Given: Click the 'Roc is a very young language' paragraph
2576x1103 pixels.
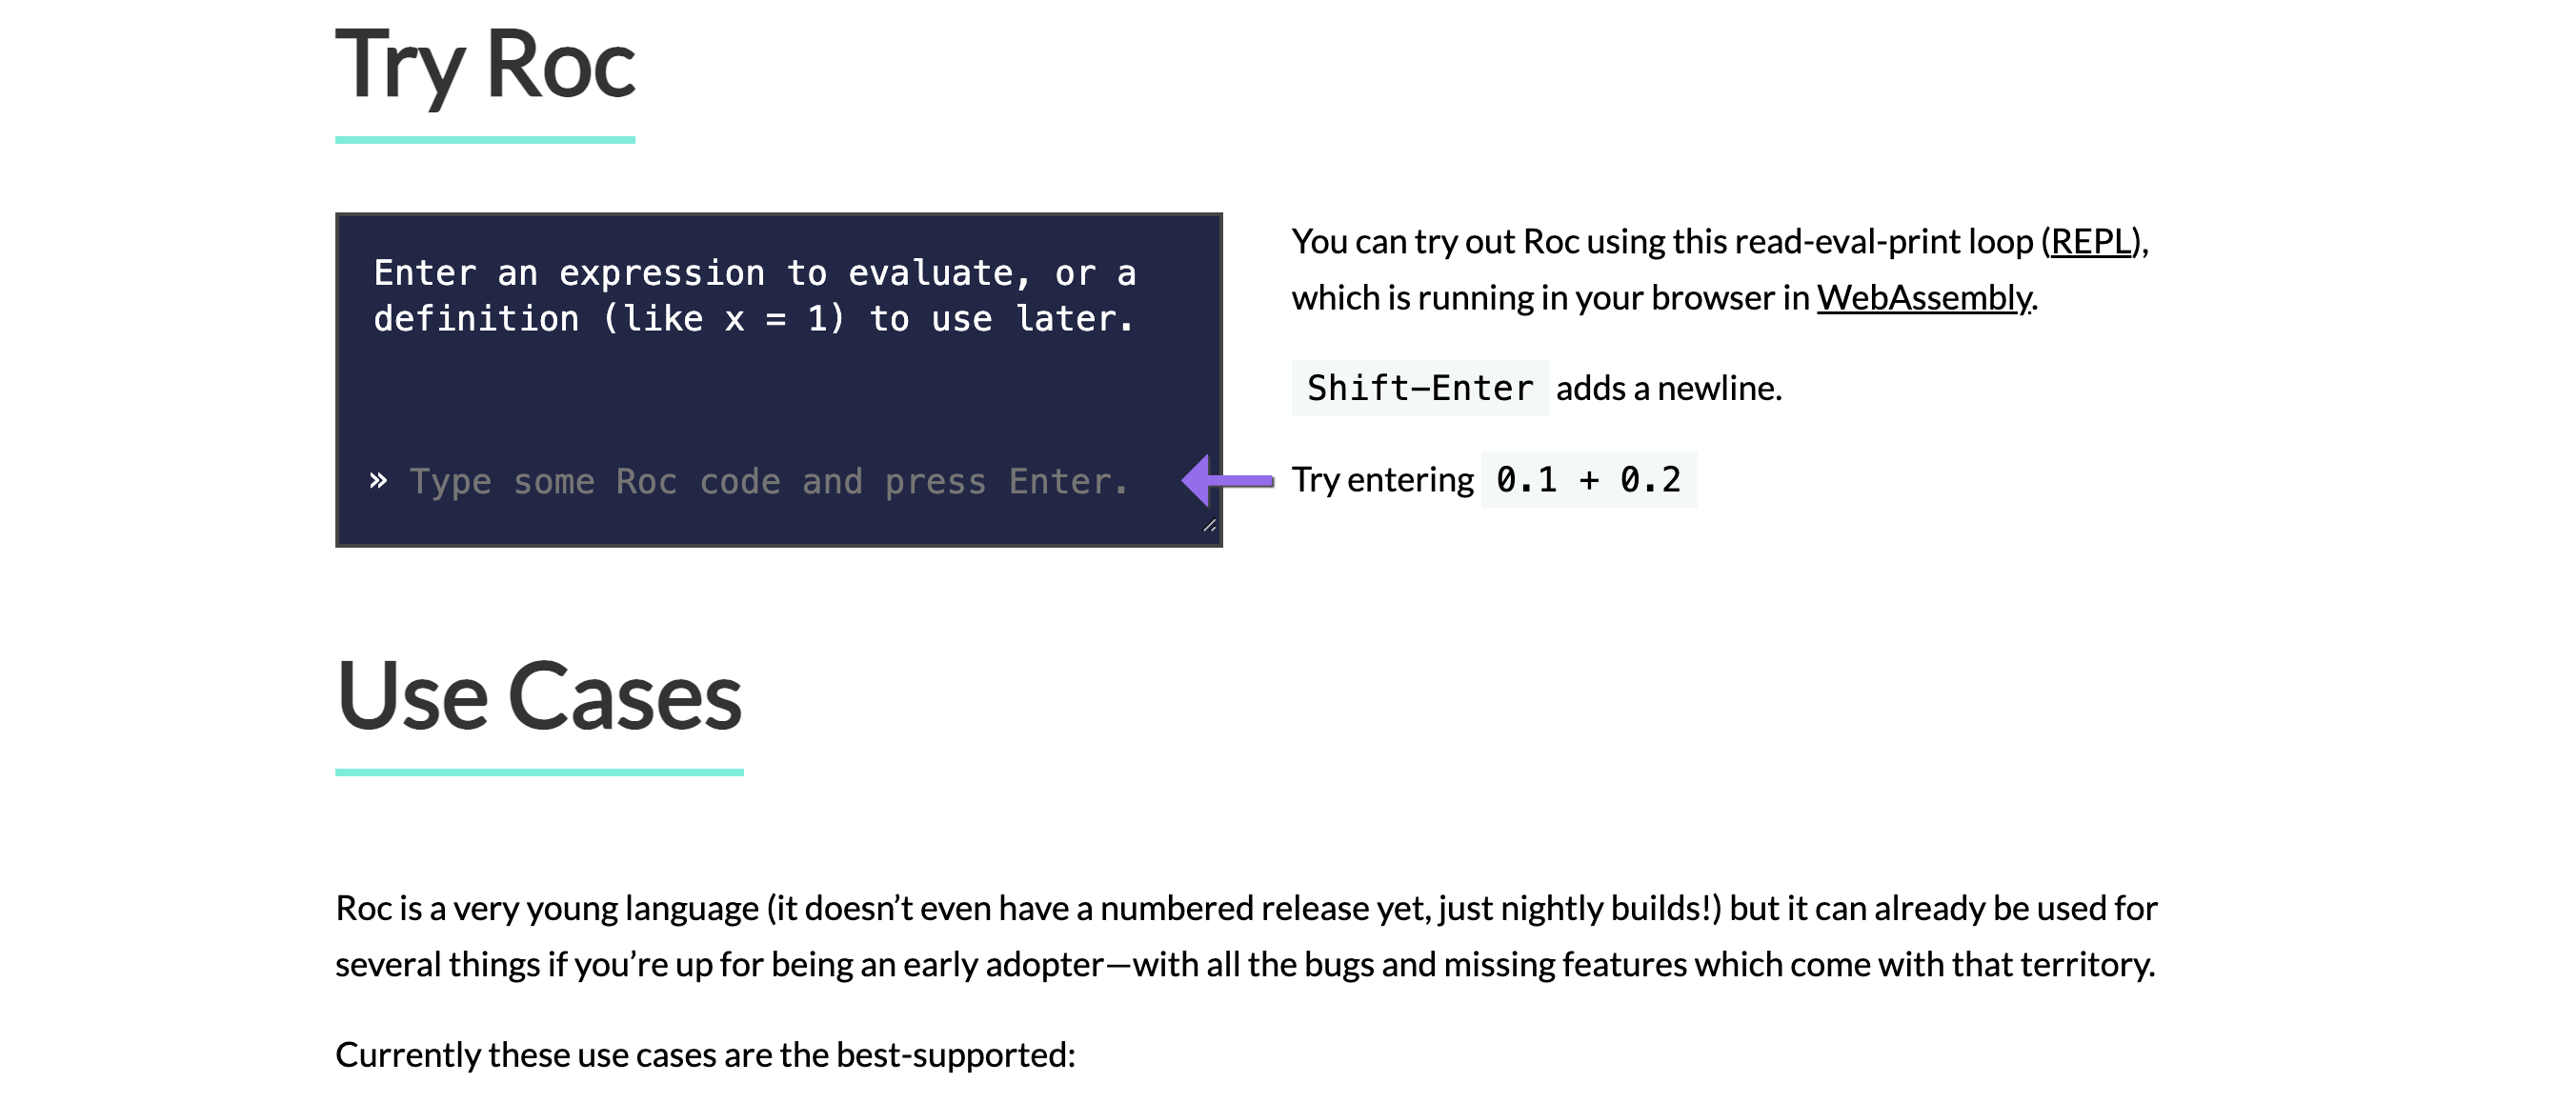Looking at the screenshot, I should [x=1246, y=936].
